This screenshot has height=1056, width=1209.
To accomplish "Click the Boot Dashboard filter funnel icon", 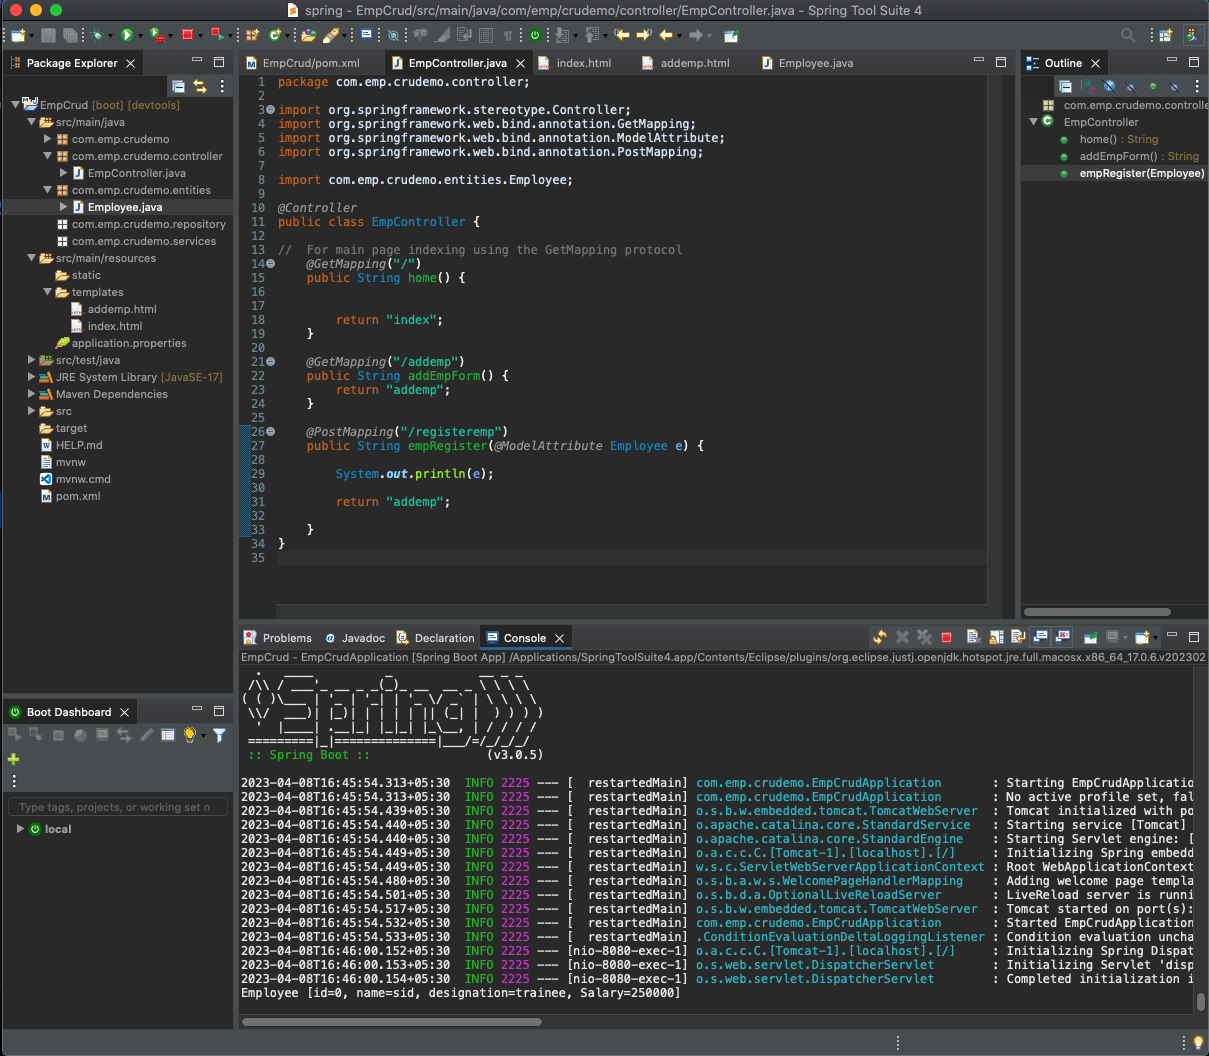I will pos(219,735).
